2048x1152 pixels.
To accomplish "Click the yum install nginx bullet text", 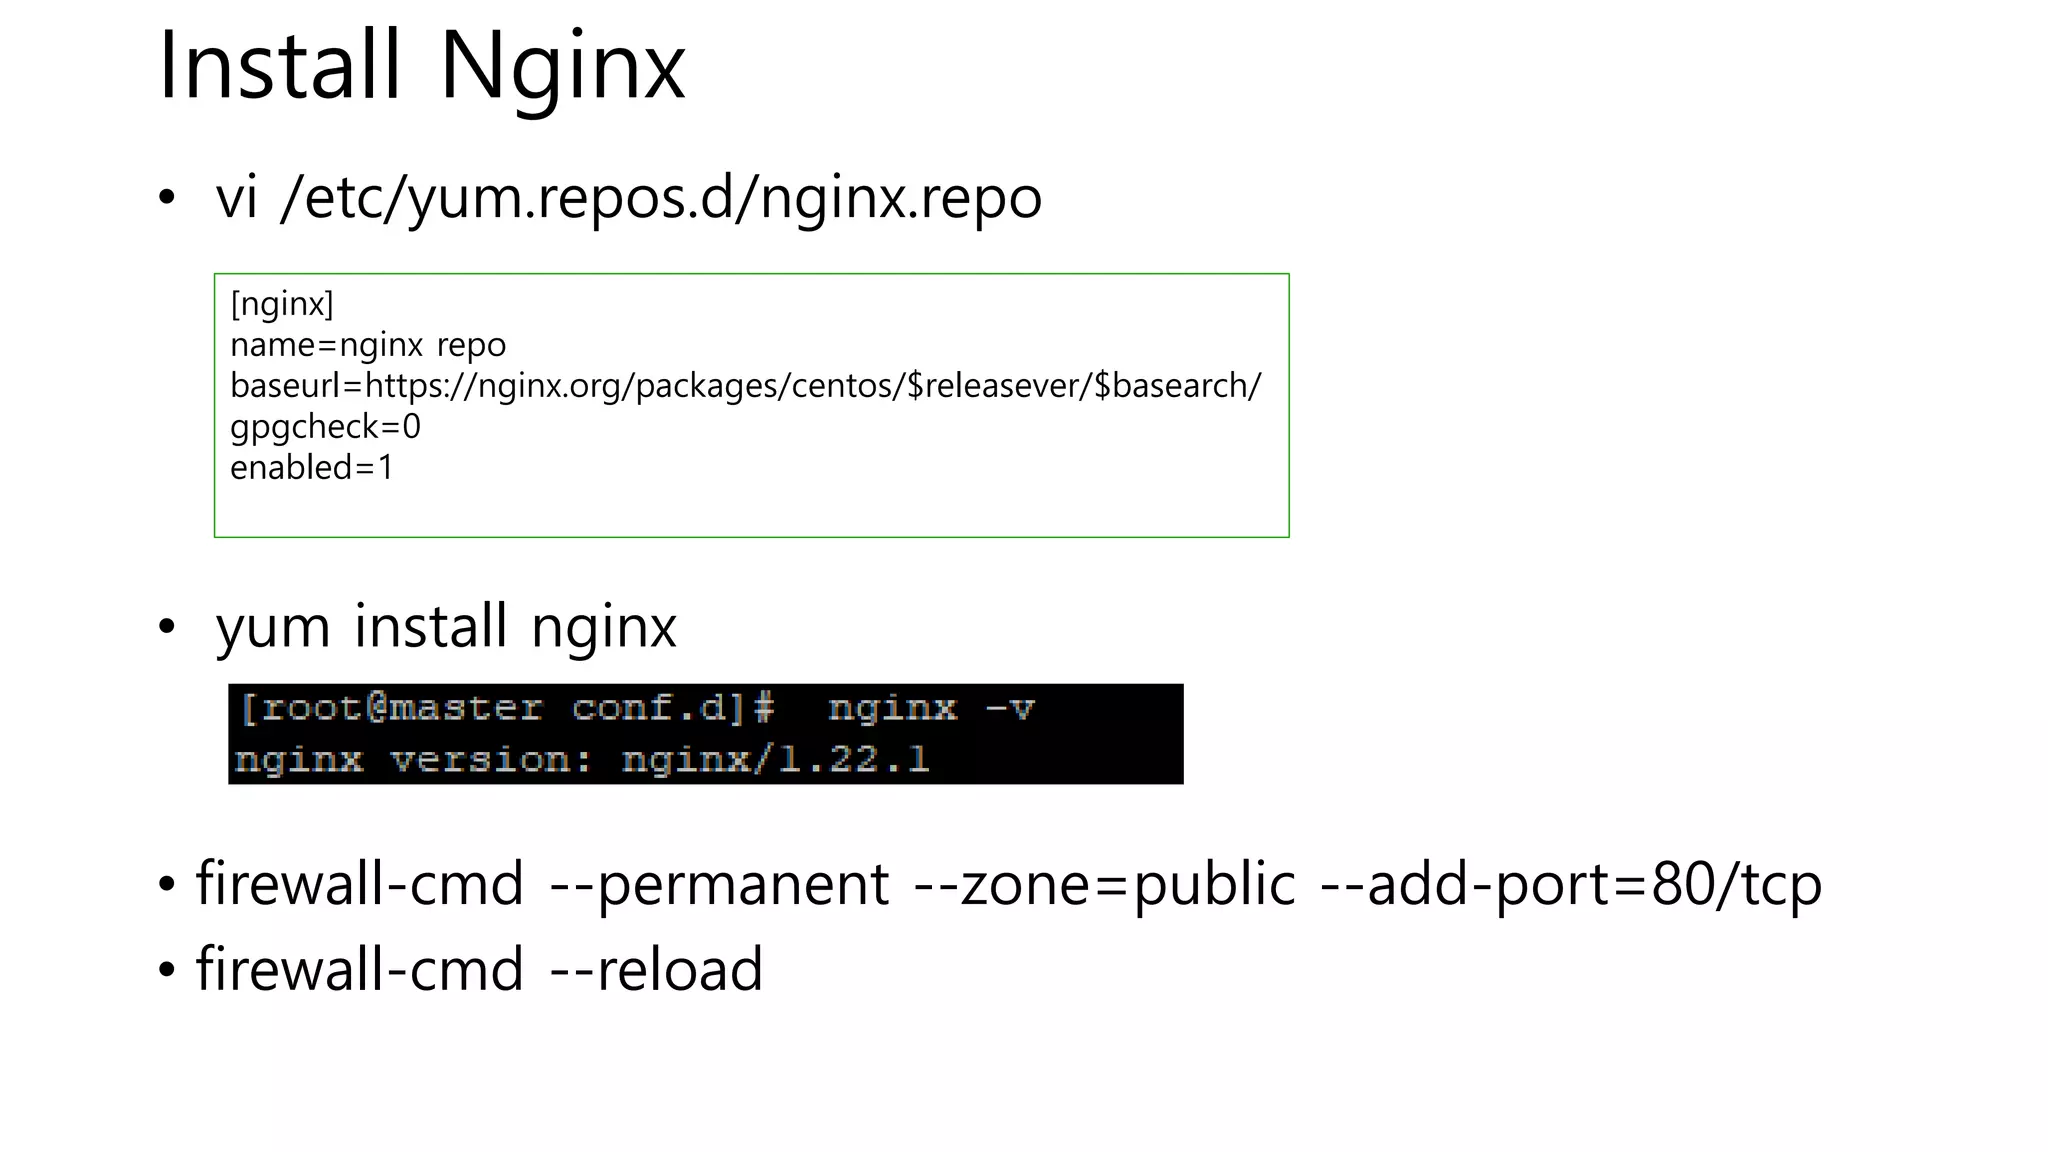I will 446,627.
